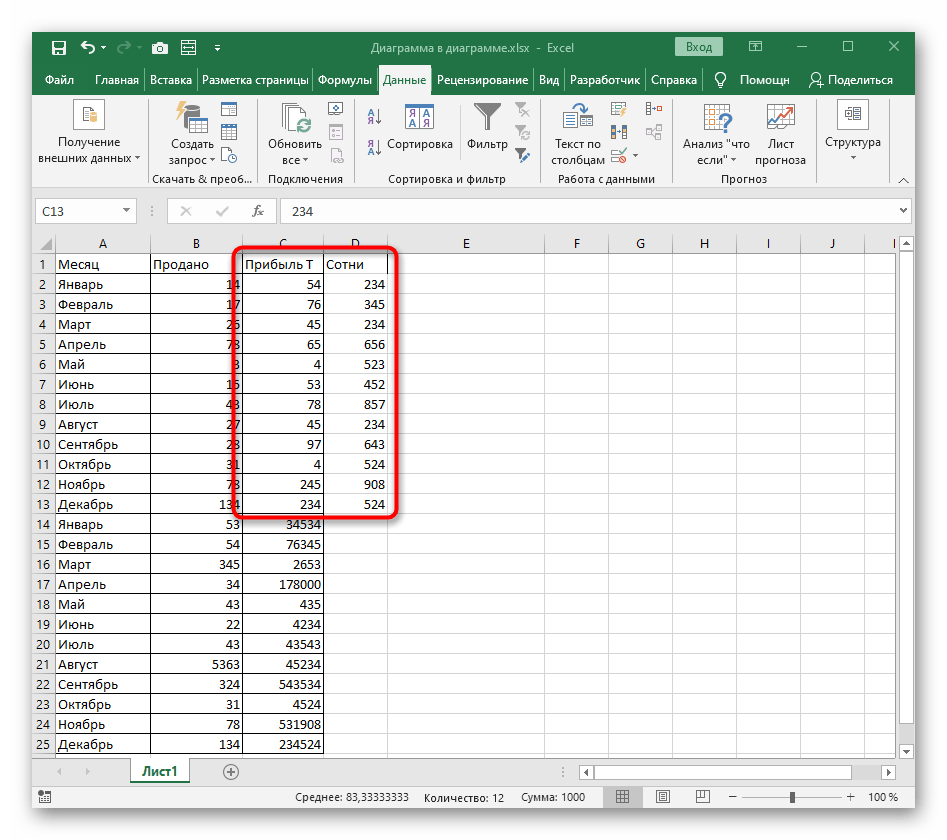
Task: Add a new sheet with plus button
Action: pyautogui.click(x=231, y=772)
